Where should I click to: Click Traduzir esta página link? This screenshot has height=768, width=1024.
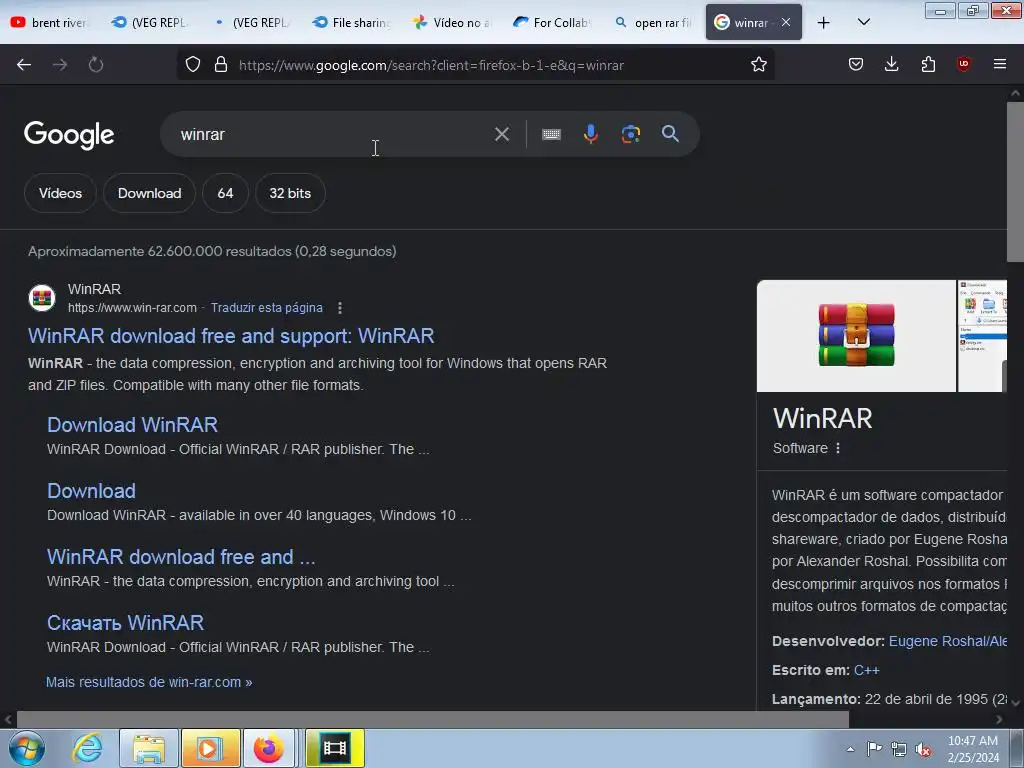pos(266,308)
